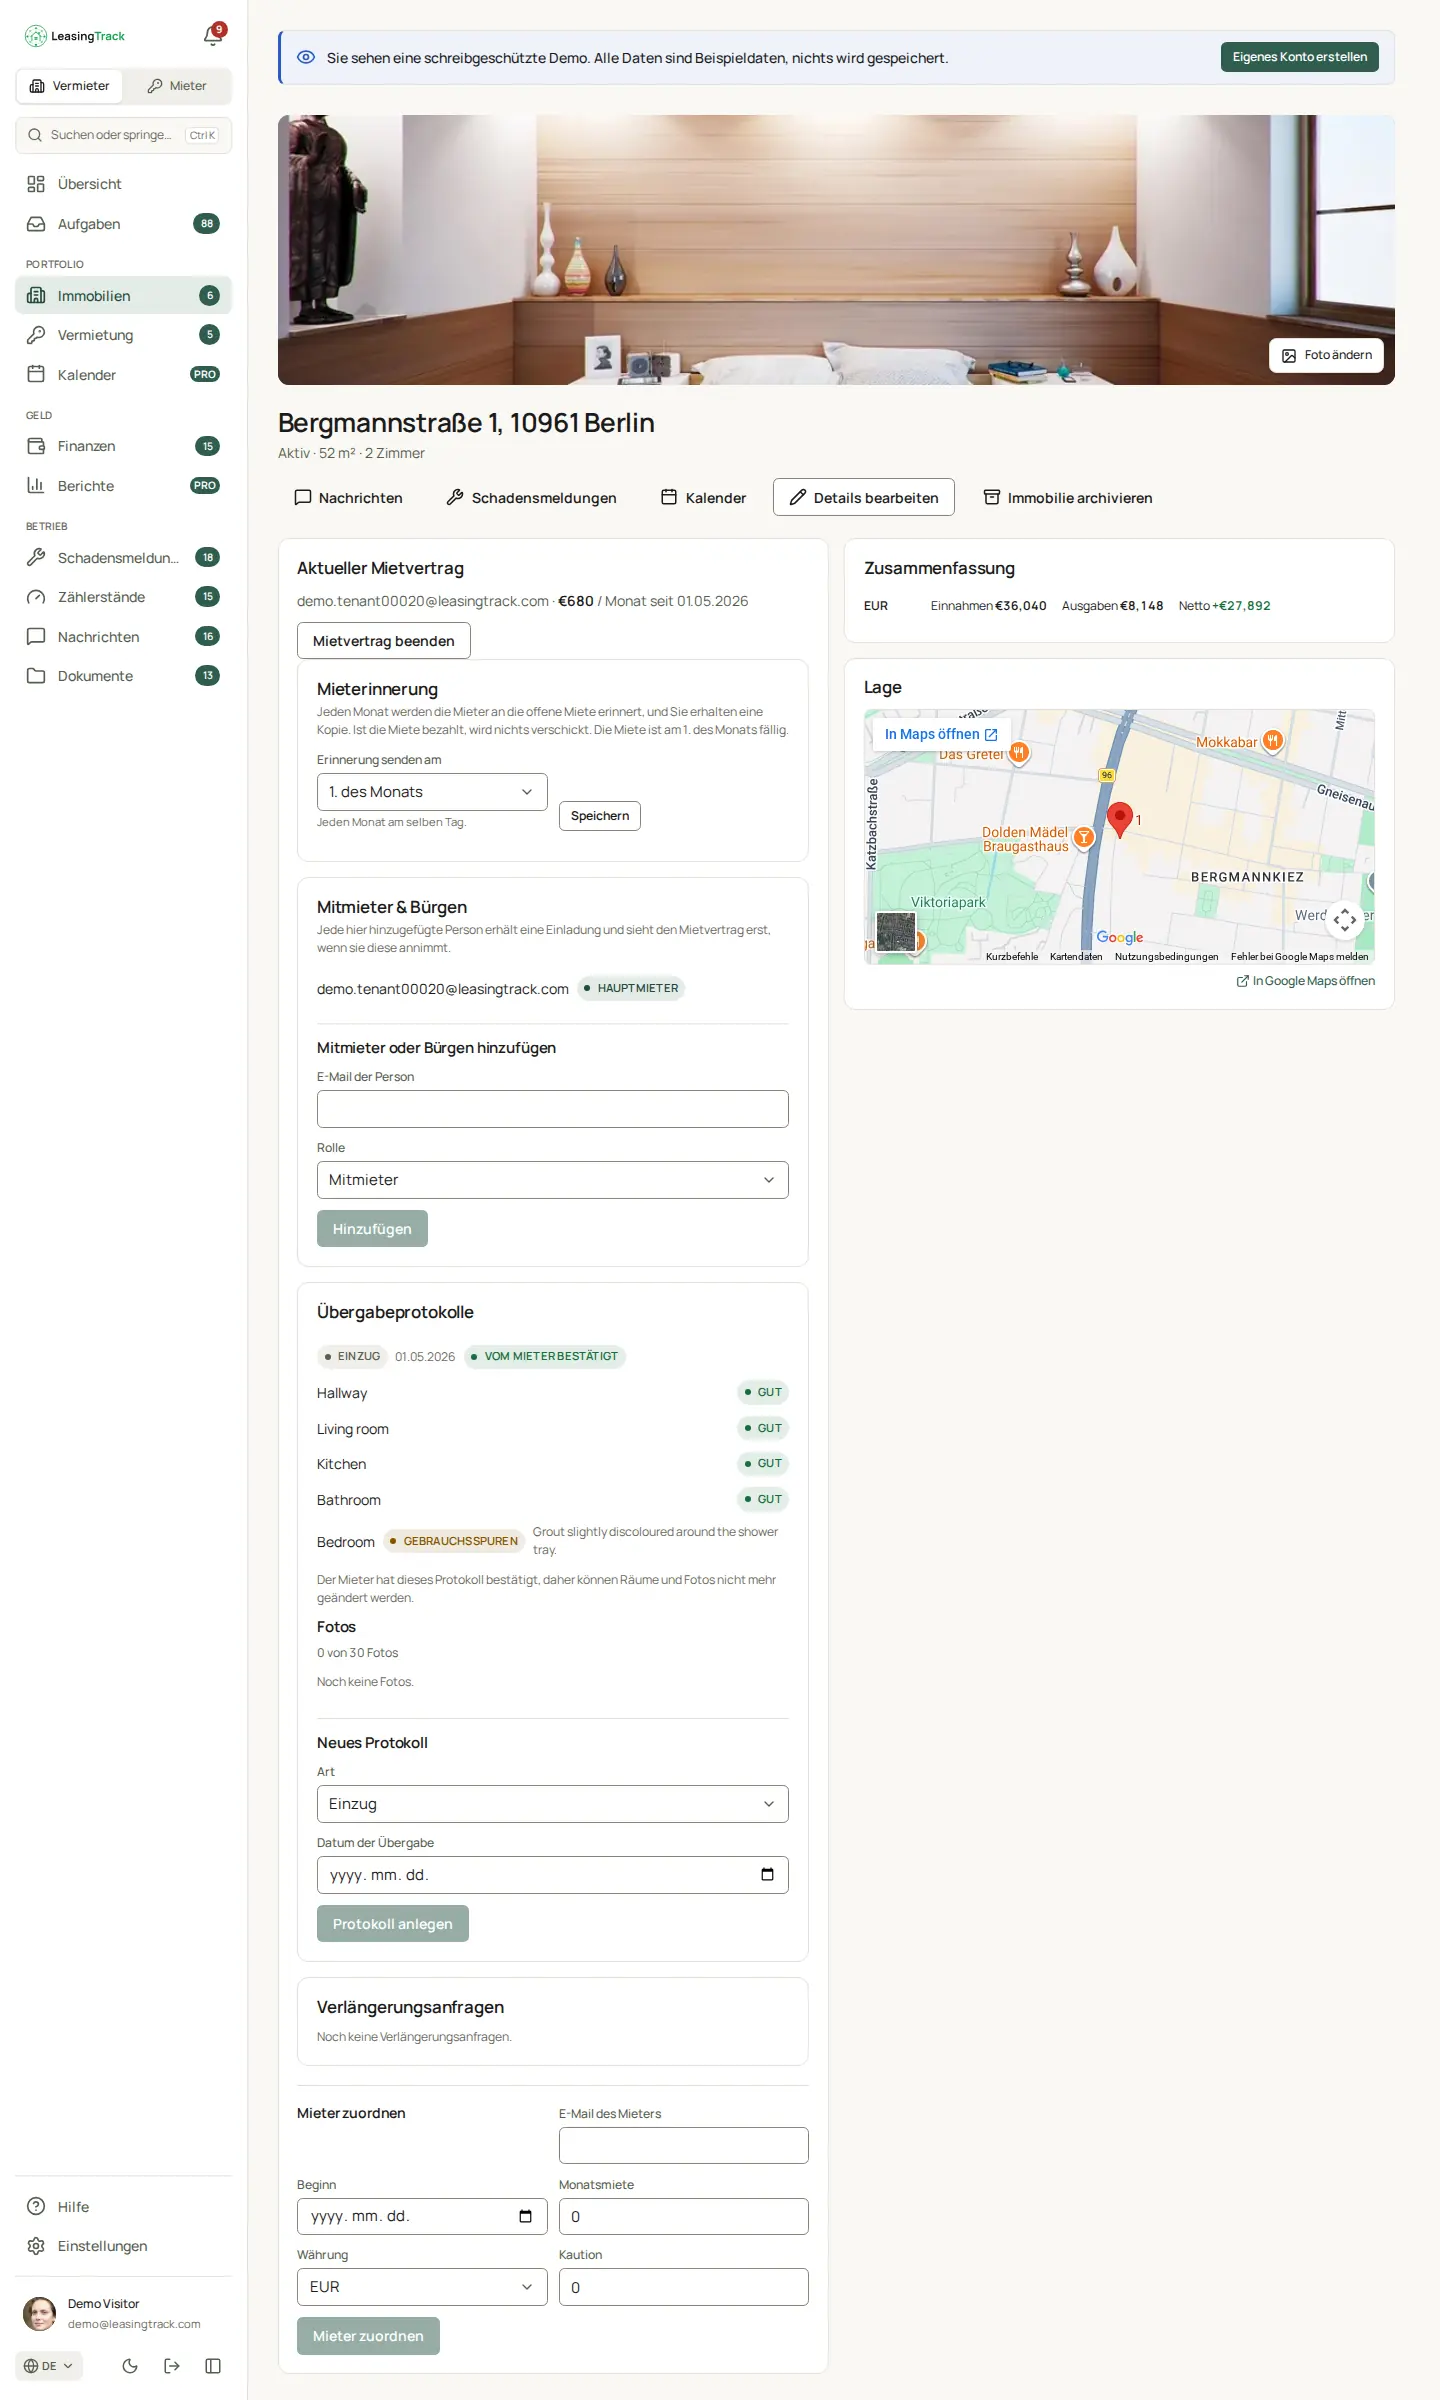Screen dimensions: 1440x2400
Task: Open the calendar picker for Beginn date
Action: (525, 2216)
